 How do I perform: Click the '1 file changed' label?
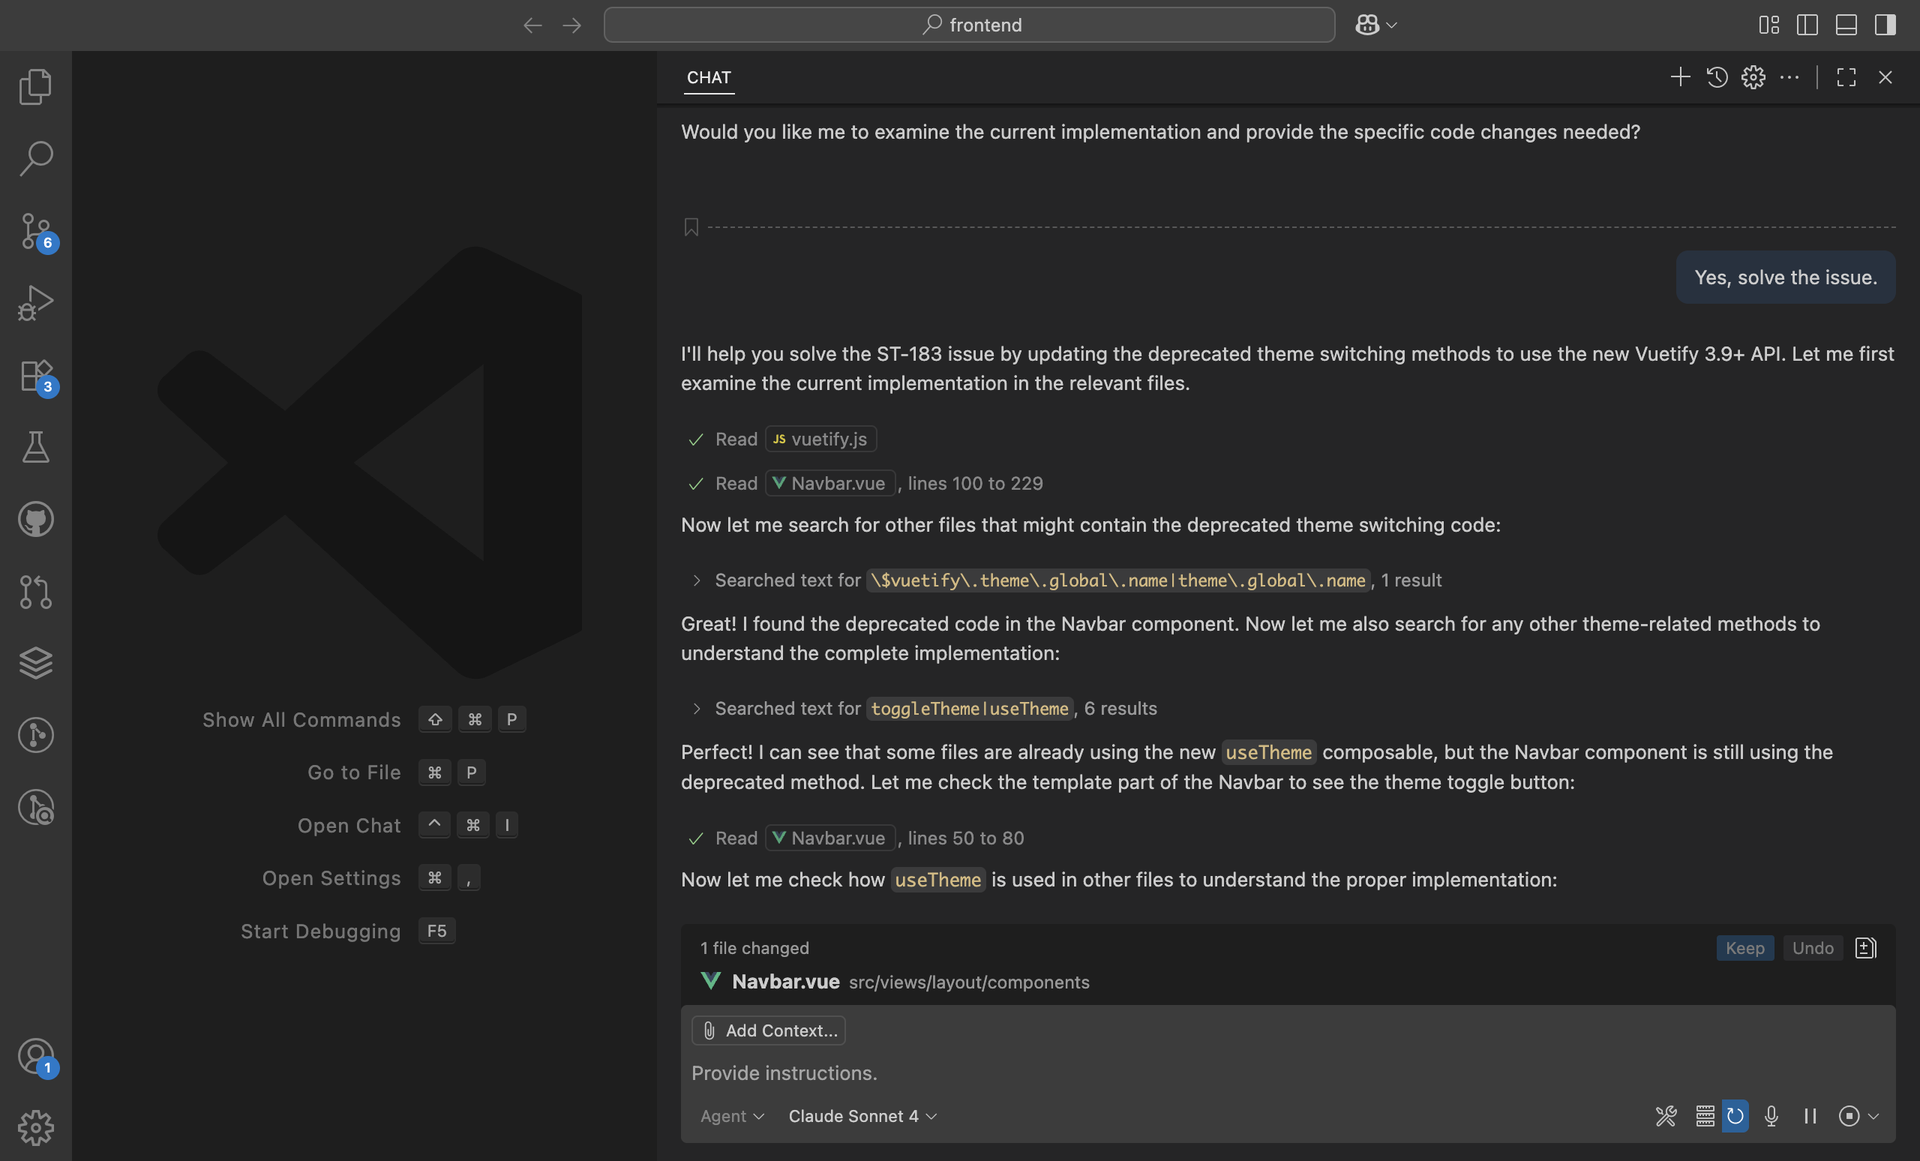[754, 948]
